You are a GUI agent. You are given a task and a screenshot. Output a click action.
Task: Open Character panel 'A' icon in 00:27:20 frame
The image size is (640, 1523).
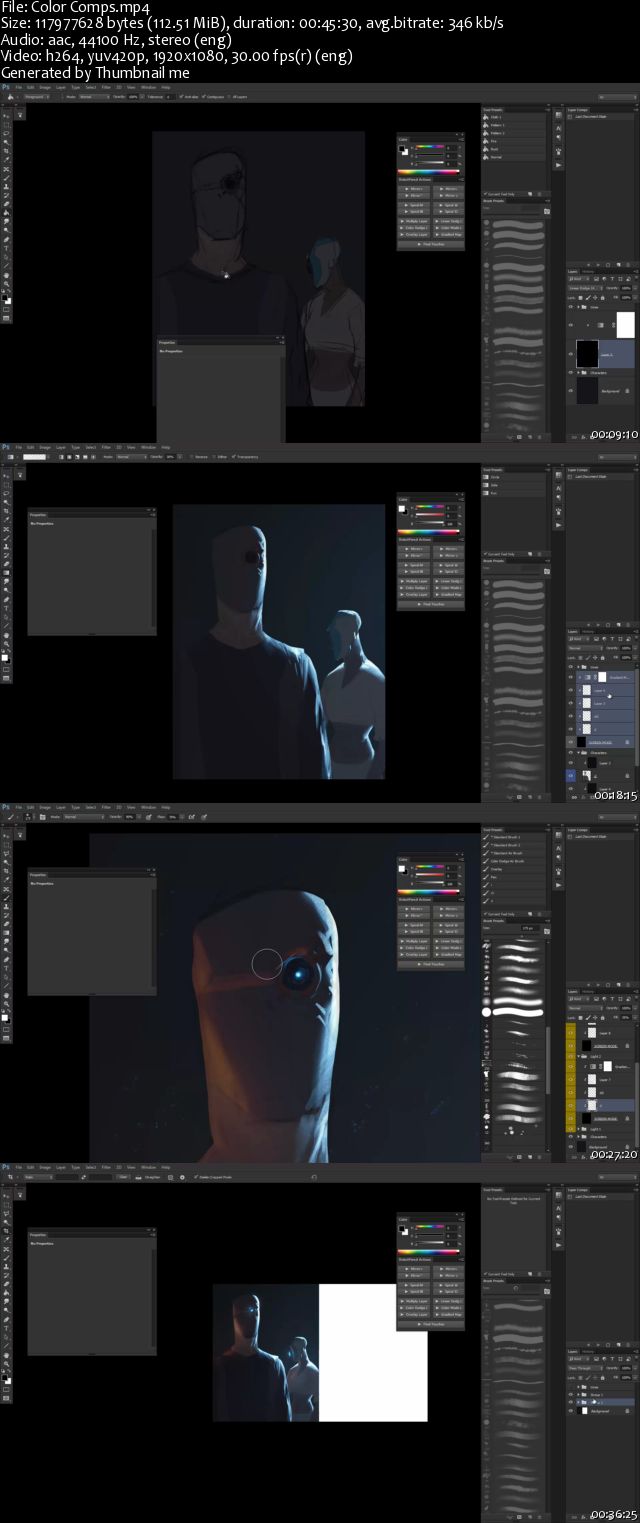[x=559, y=848]
